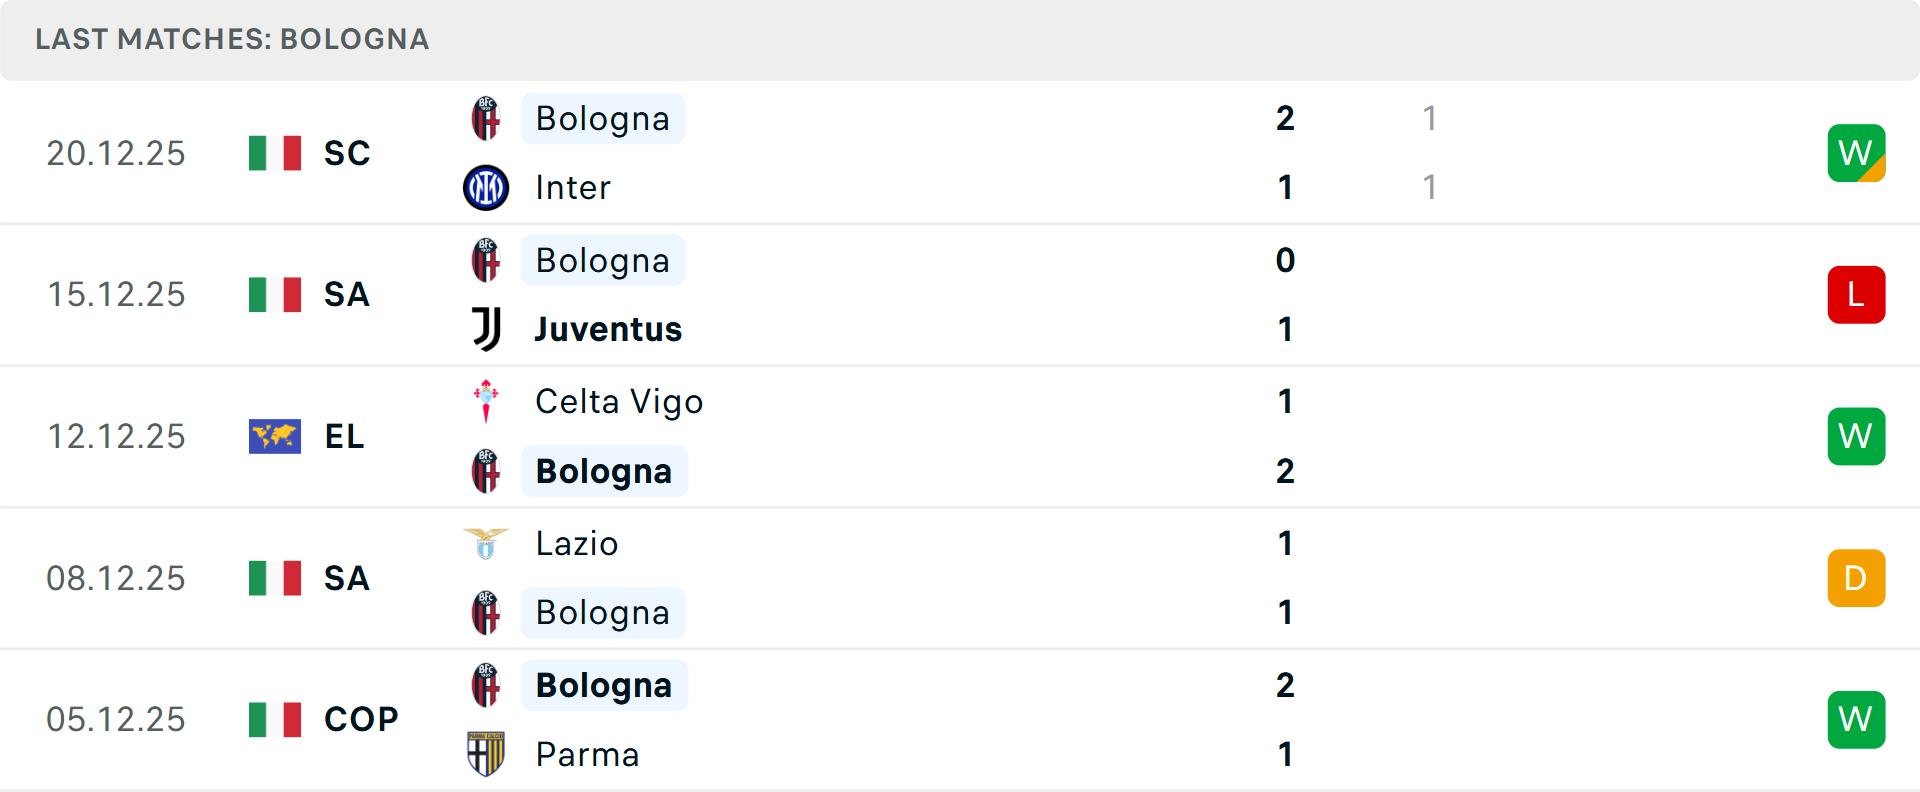Click the Europa League flag icon
Screen dimensions: 1920x792
point(275,436)
